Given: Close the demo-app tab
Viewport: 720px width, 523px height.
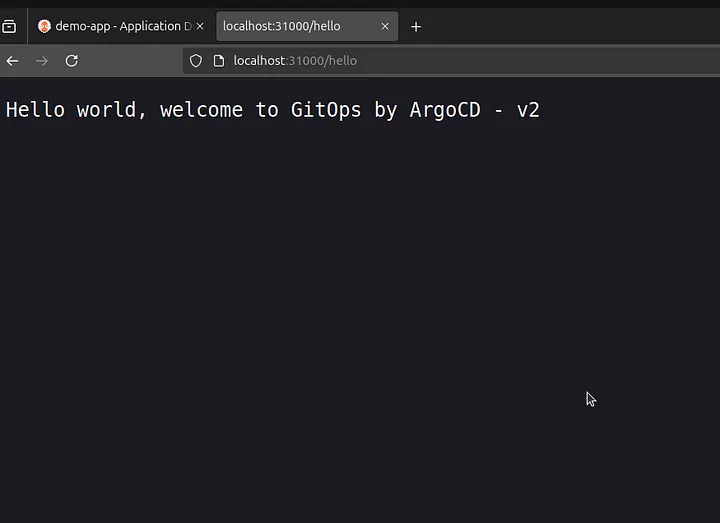Looking at the screenshot, I should (x=202, y=27).
